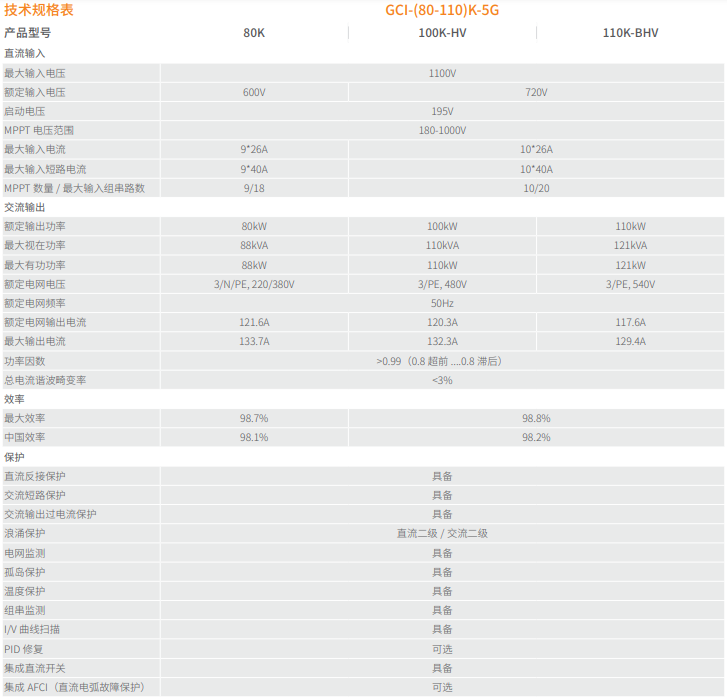This screenshot has width=727, height=697.
Task: Click the 直流反接保护 row label
Action: click(x=35, y=476)
